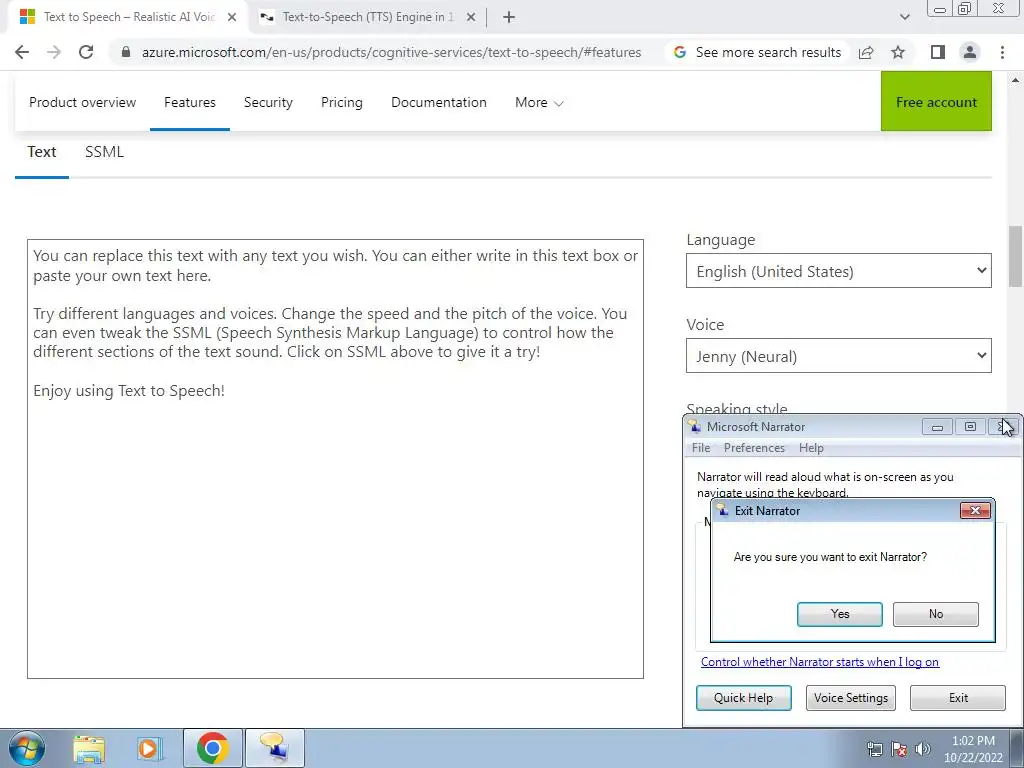The height and width of the screenshot is (768, 1024).
Task: Expand the More nav dropdown
Action: (x=539, y=102)
